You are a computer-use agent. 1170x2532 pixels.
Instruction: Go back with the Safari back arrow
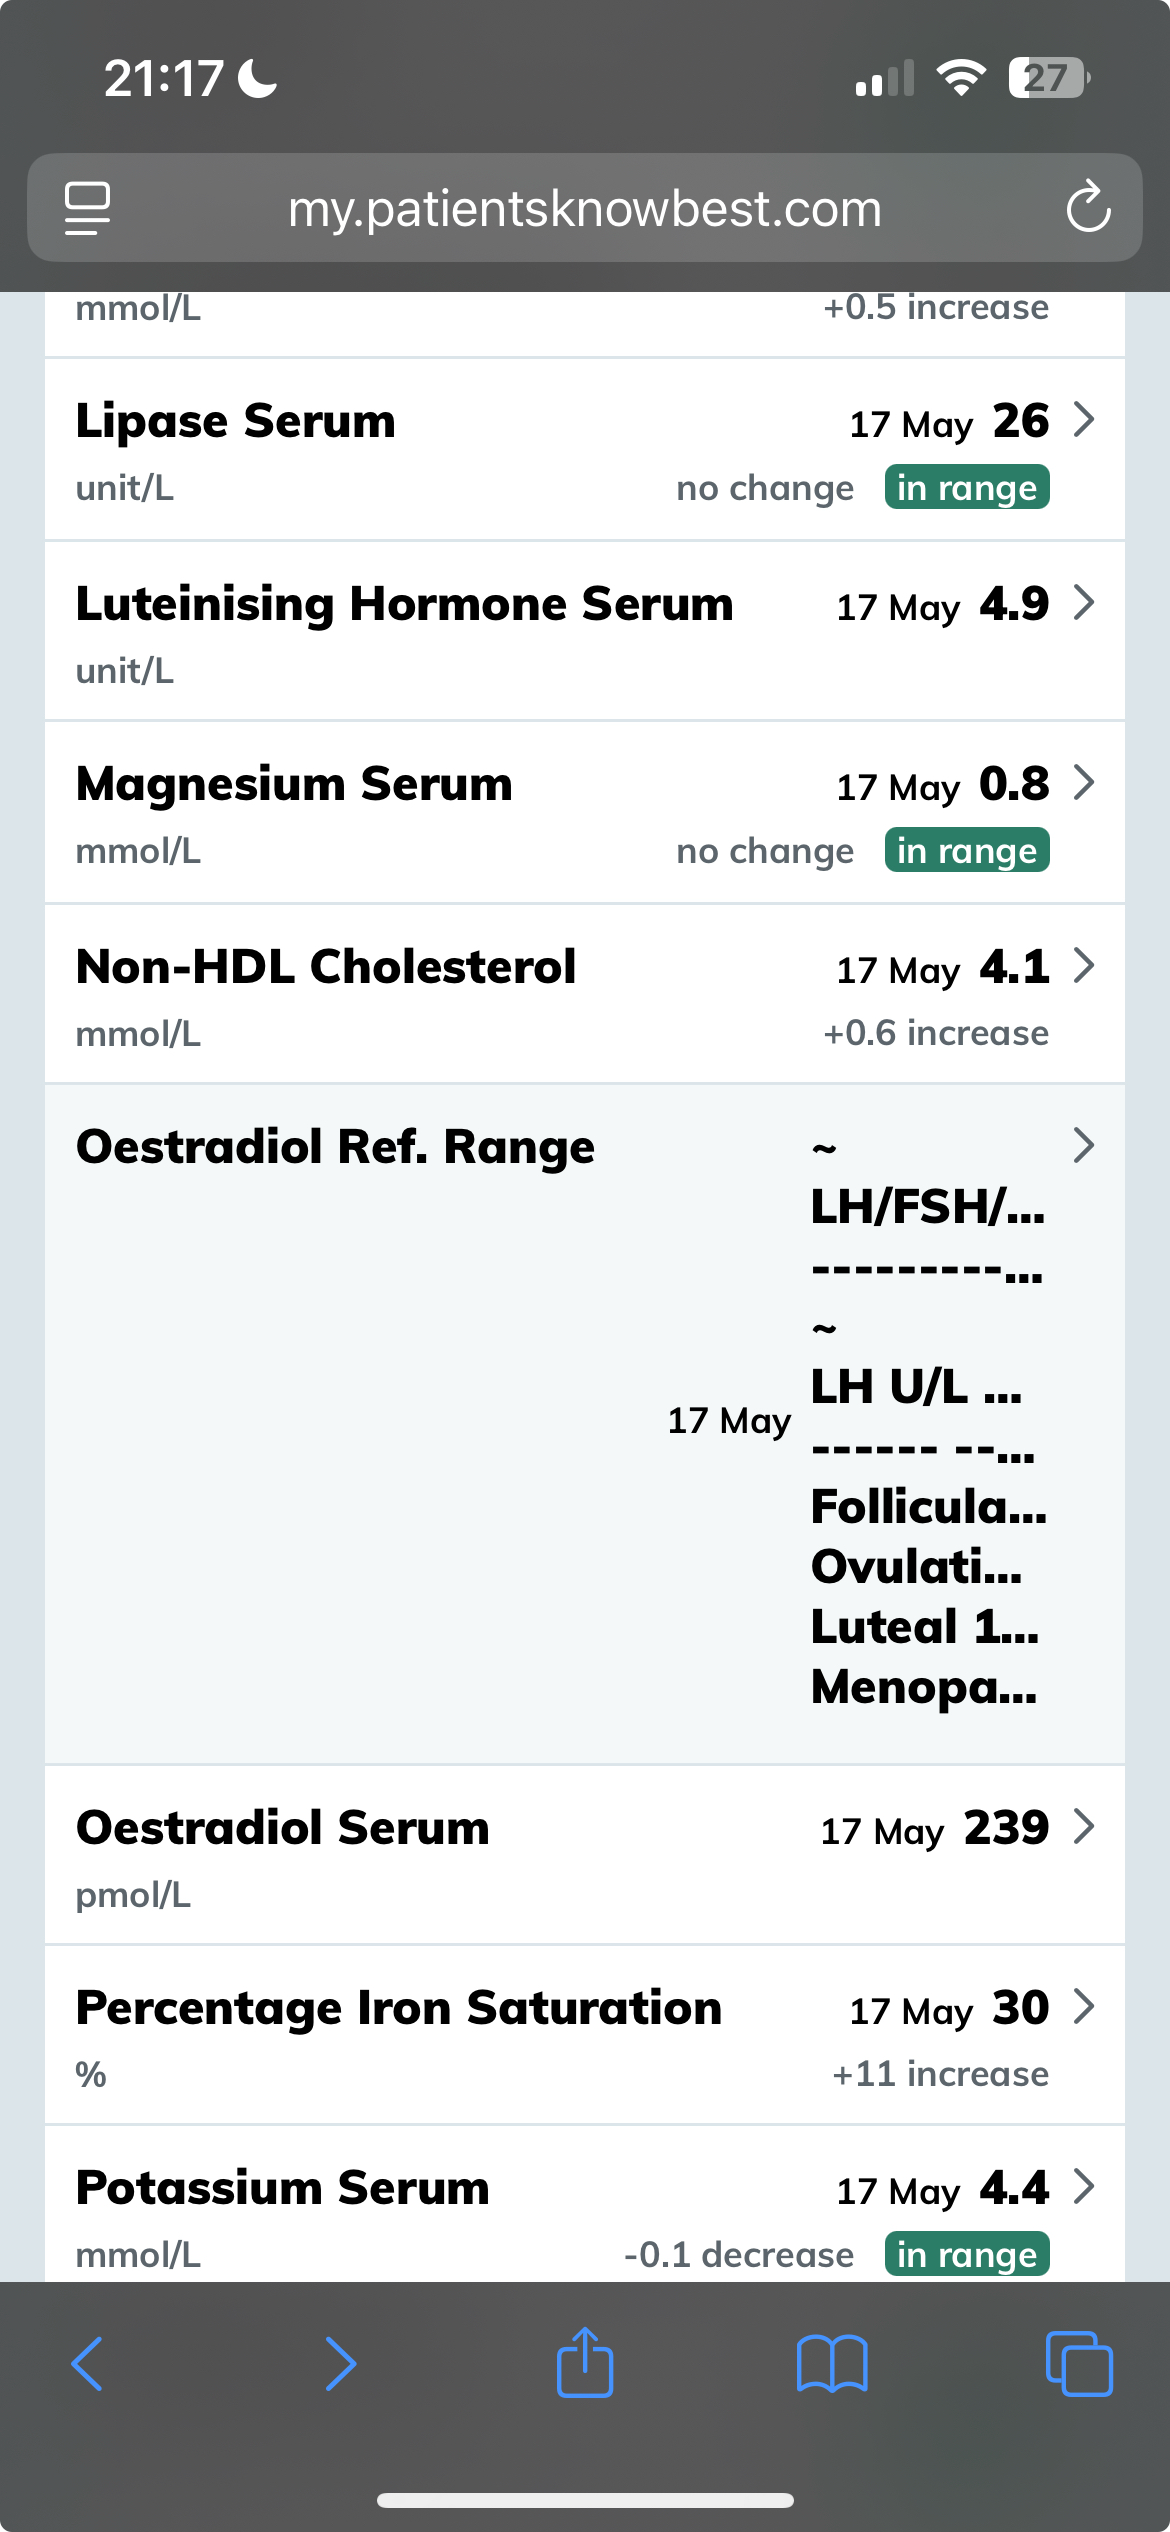(x=88, y=2364)
